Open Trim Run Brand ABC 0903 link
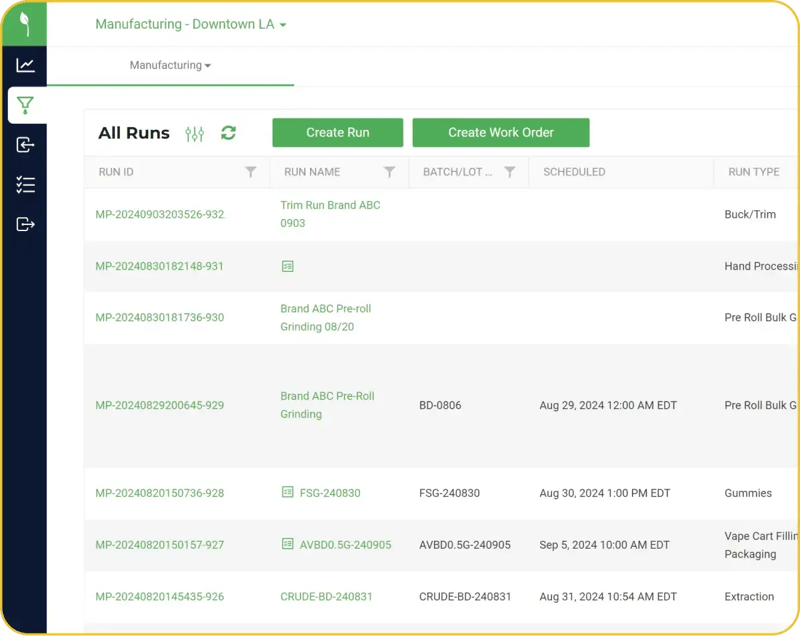This screenshot has height=636, width=800. (330, 214)
